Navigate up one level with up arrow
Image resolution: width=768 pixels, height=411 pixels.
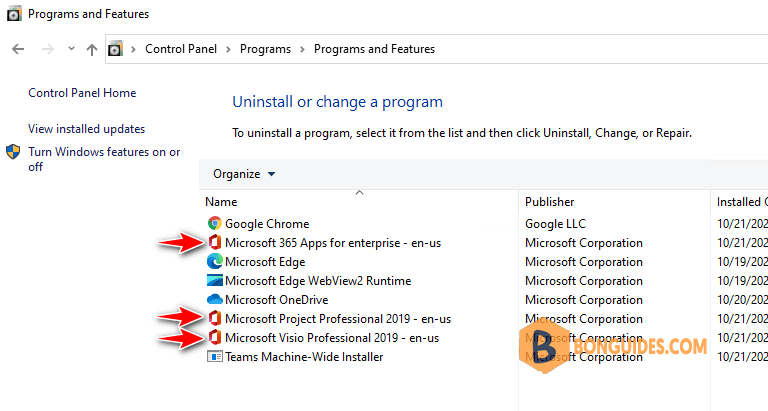pos(92,49)
